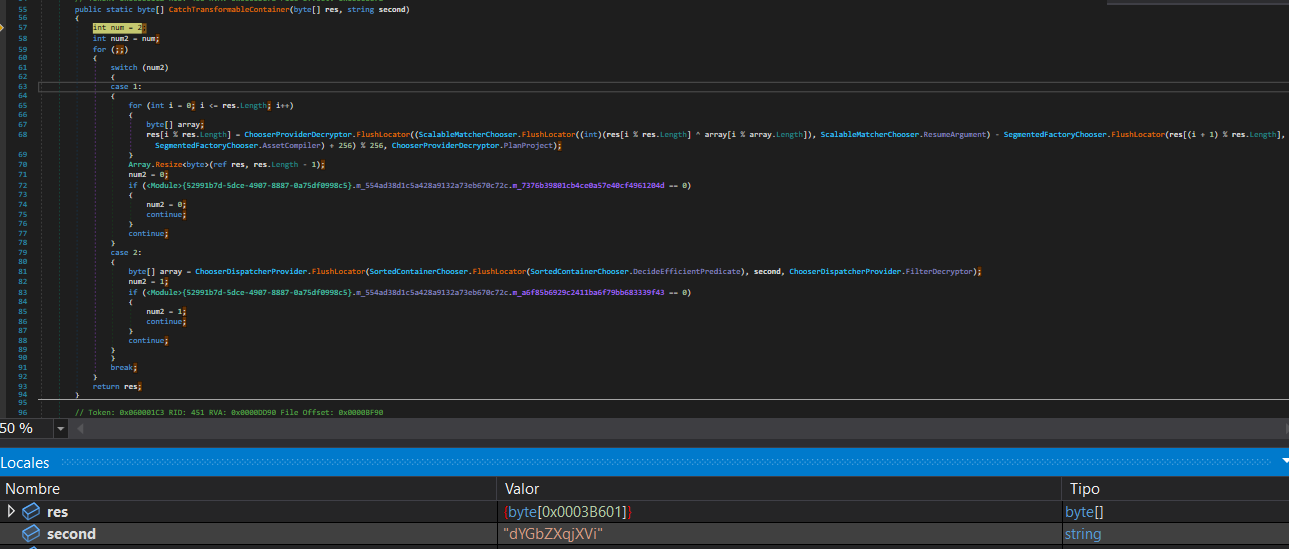Viewport: 1289px width, 549px height.
Task: Click the byte[] type of res
Action: click(x=1085, y=512)
